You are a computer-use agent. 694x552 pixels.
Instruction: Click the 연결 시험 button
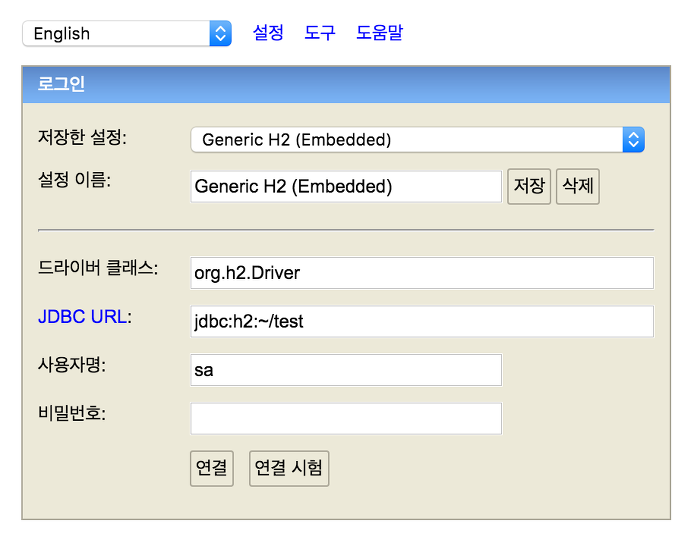[289, 468]
